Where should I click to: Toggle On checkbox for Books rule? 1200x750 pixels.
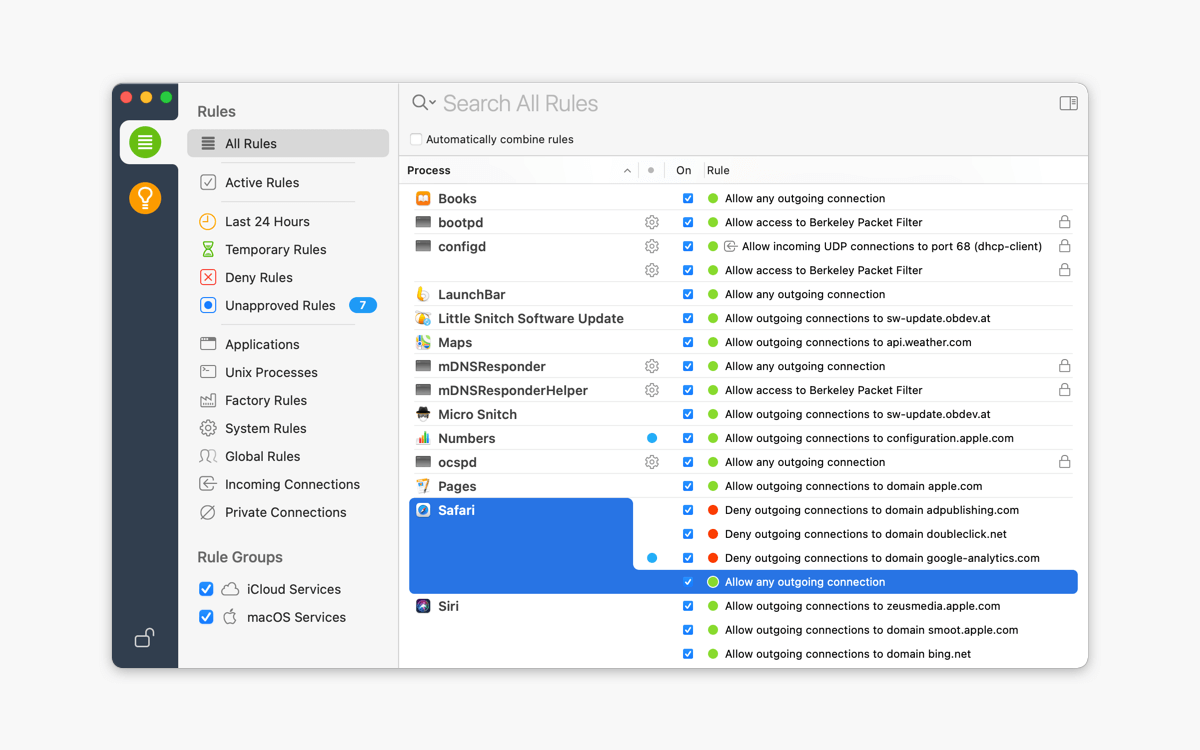pyautogui.click(x=688, y=198)
